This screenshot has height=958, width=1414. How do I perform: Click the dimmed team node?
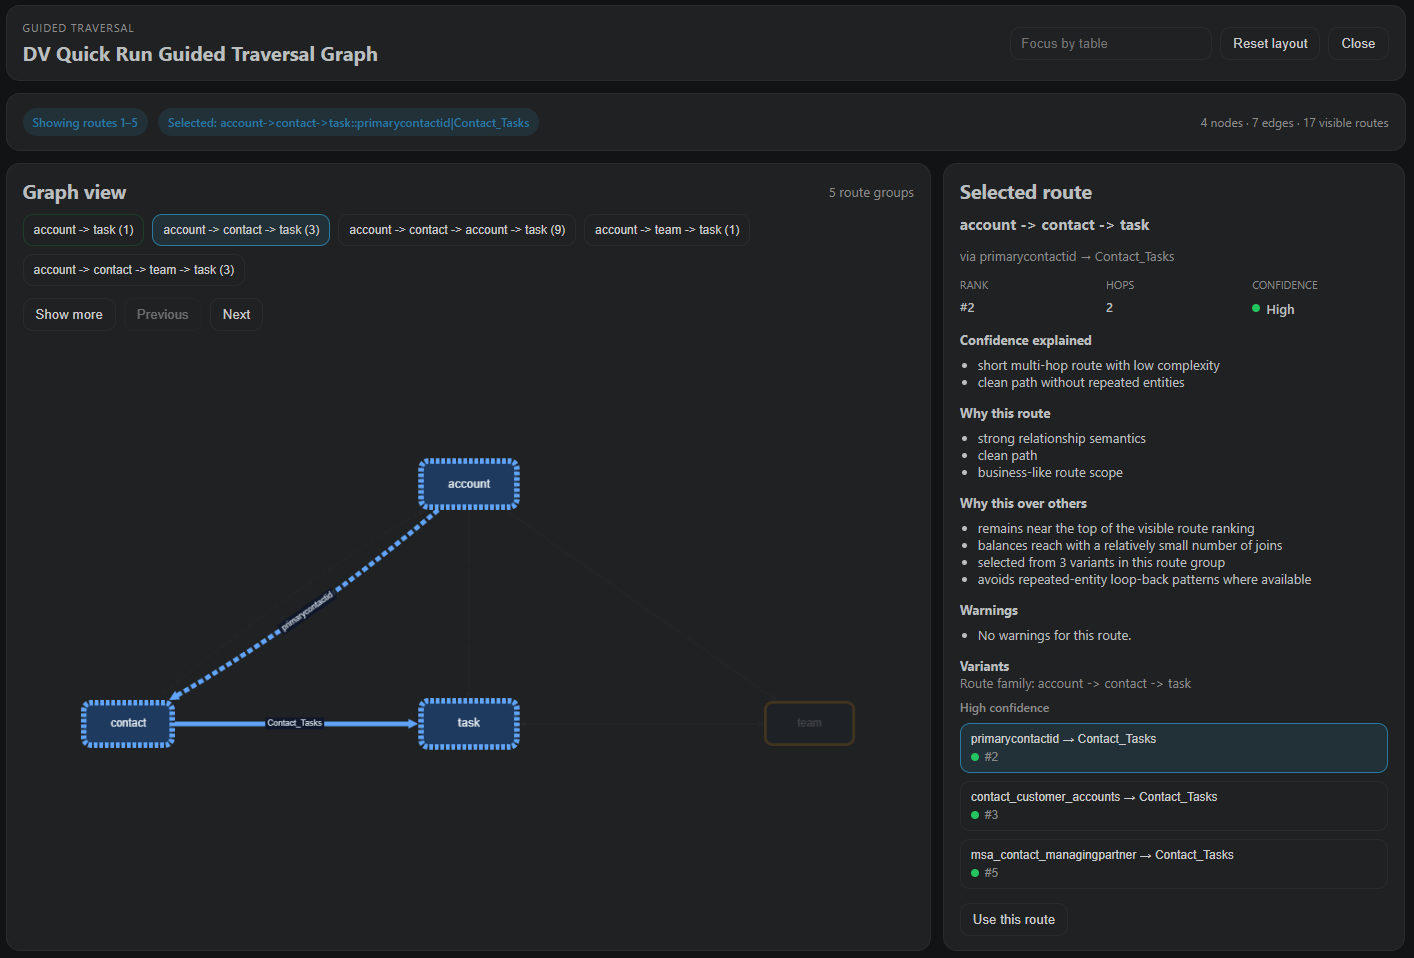809,723
